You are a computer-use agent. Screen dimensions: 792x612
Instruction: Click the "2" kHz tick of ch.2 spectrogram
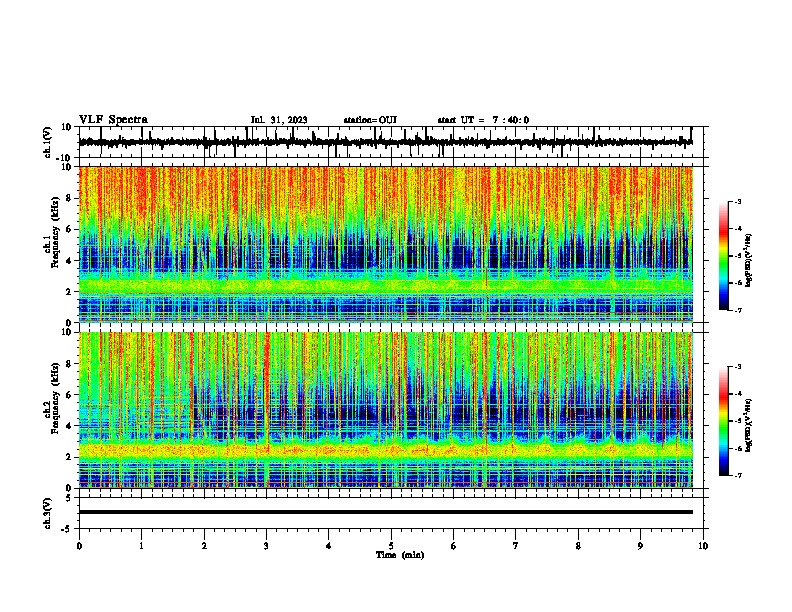point(70,457)
